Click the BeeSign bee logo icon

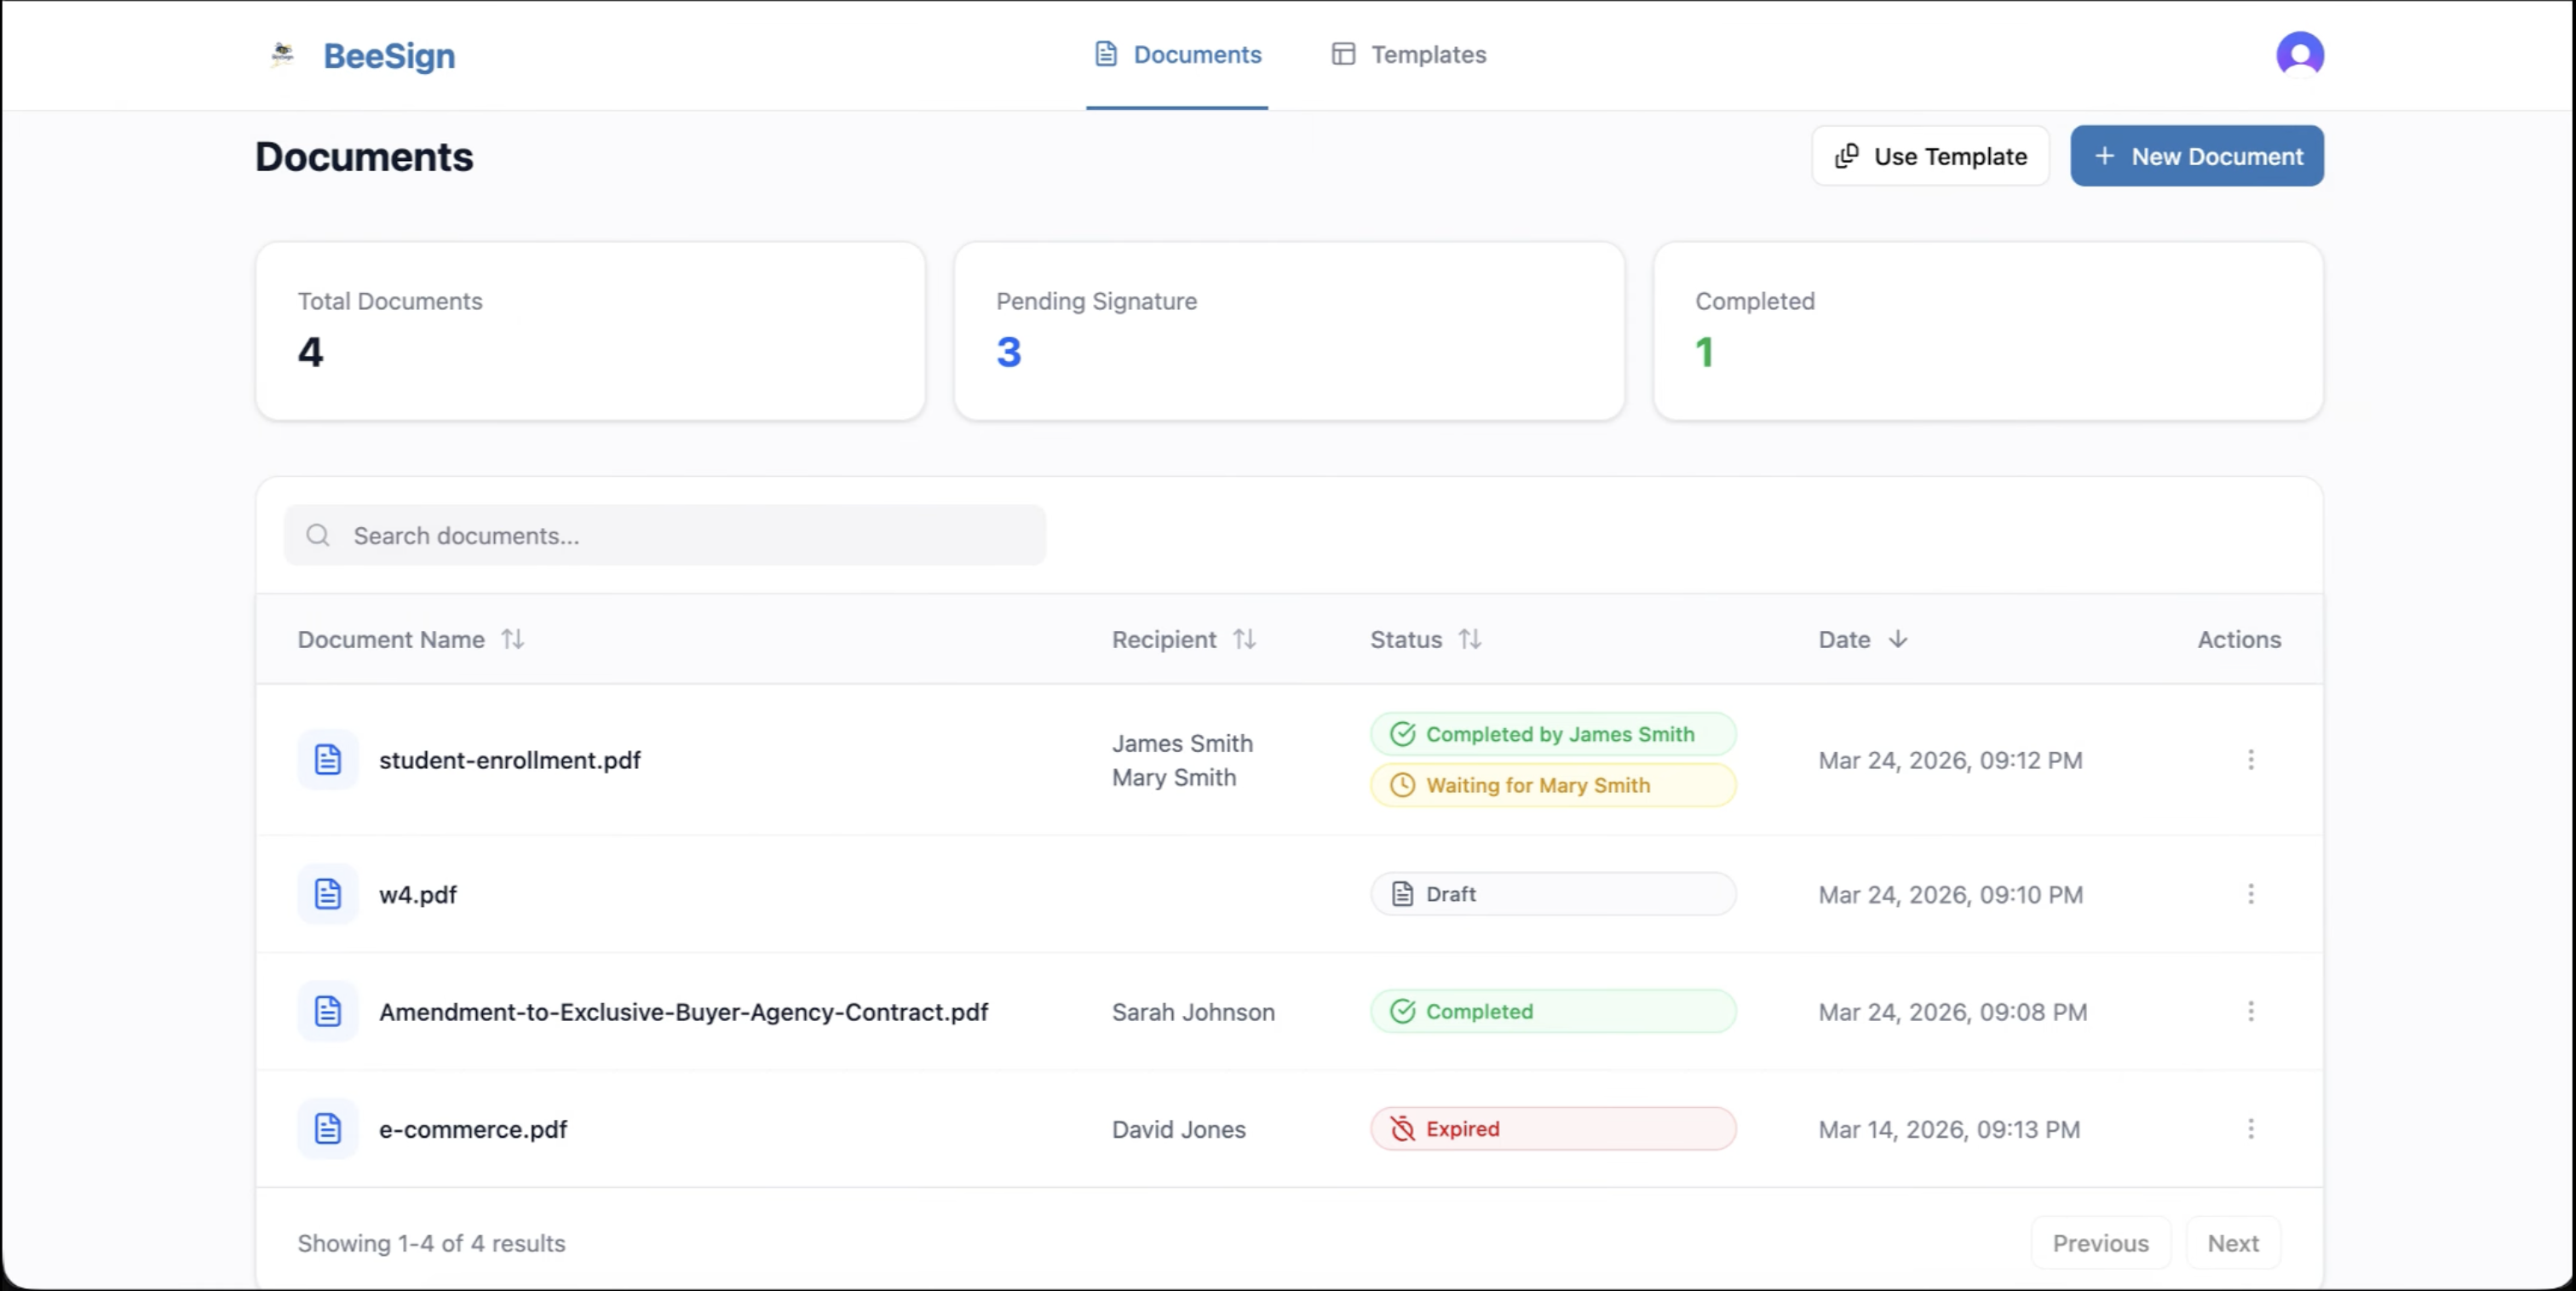283,54
